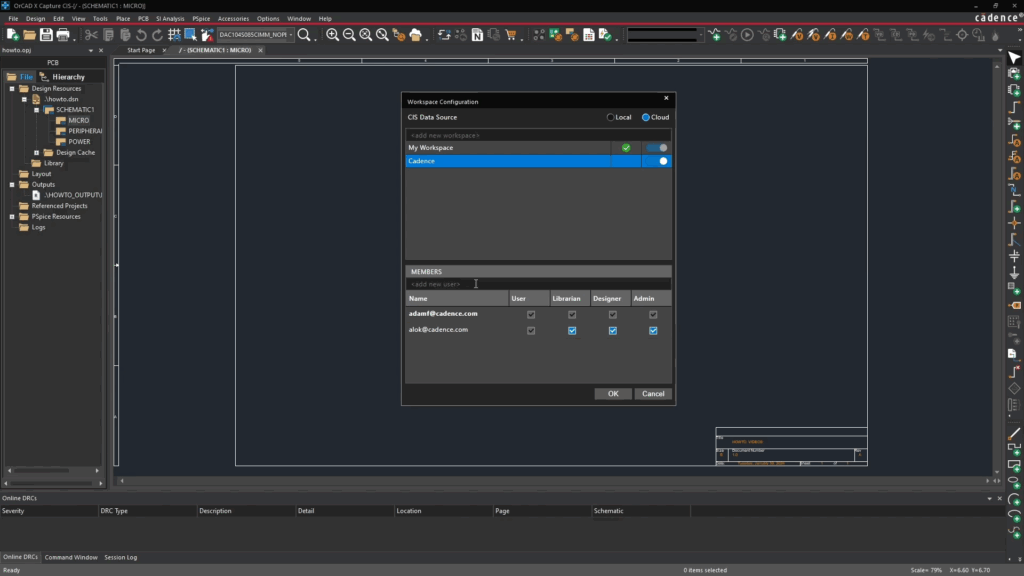Collapse the Outputs folder in tree
1024x576 pixels.
point(12,185)
